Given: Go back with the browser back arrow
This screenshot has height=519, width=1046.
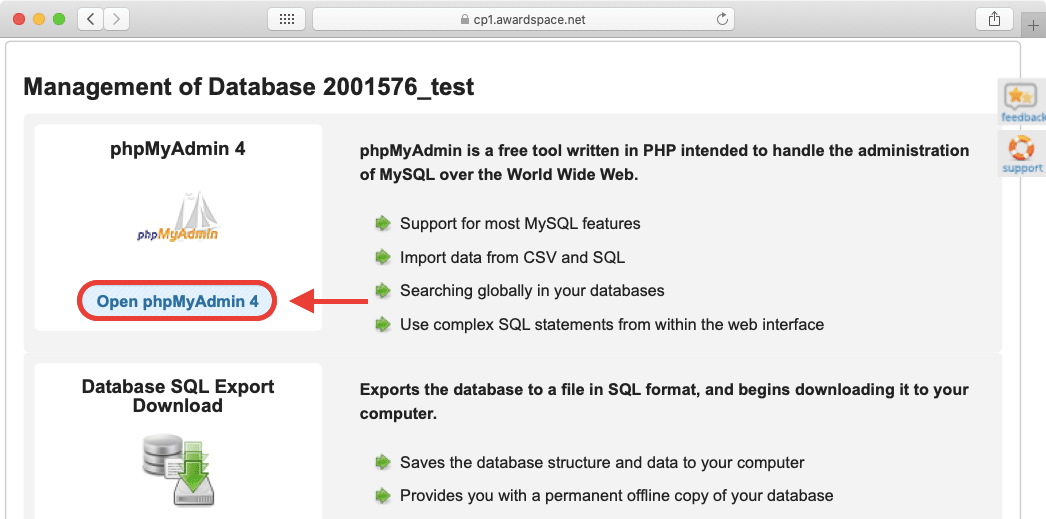Looking at the screenshot, I should pos(90,19).
